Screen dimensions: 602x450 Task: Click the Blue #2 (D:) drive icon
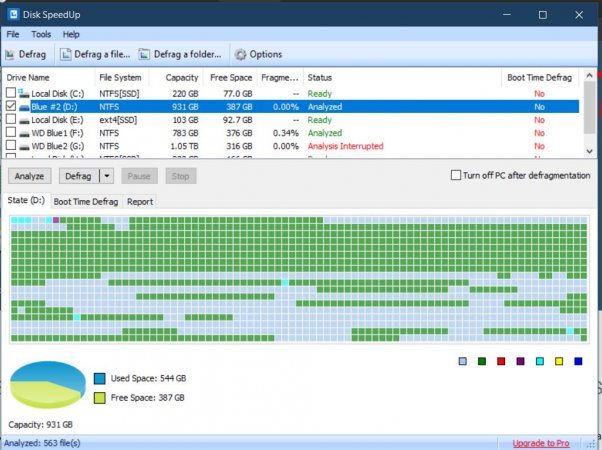pyautogui.click(x=24, y=107)
